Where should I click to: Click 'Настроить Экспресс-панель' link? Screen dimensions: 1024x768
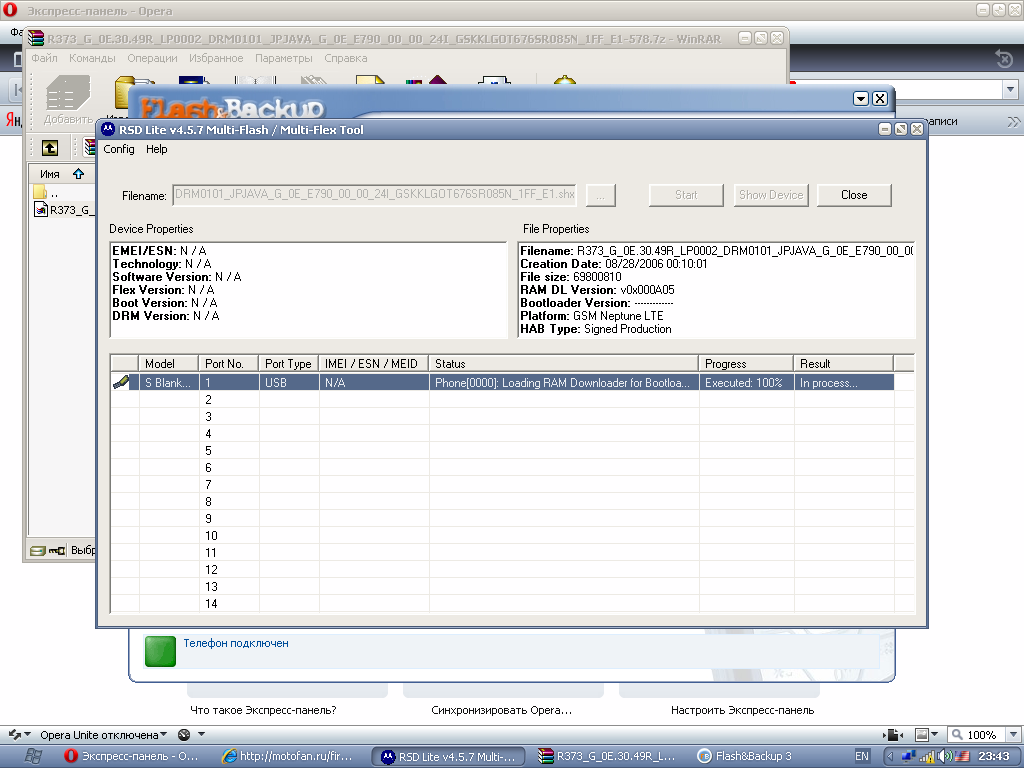pos(743,710)
